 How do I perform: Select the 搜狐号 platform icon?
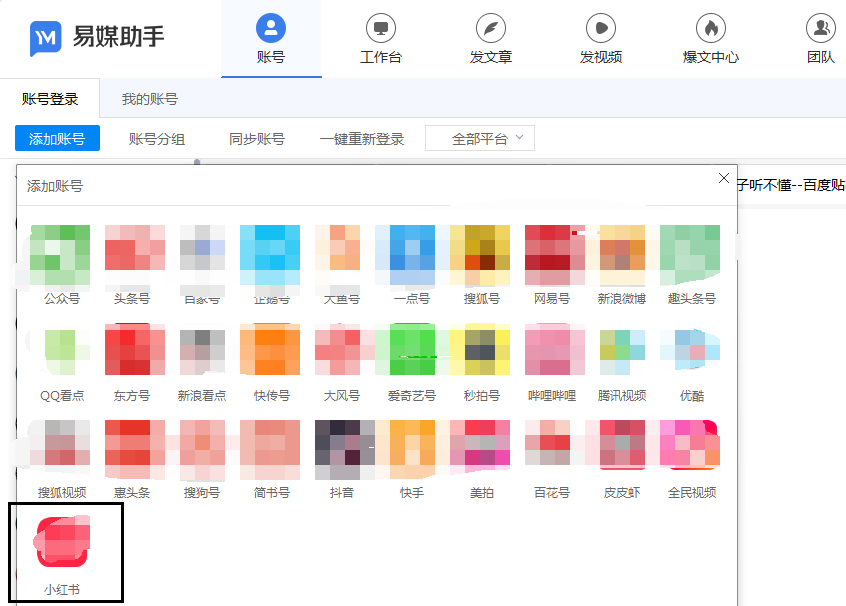point(480,255)
